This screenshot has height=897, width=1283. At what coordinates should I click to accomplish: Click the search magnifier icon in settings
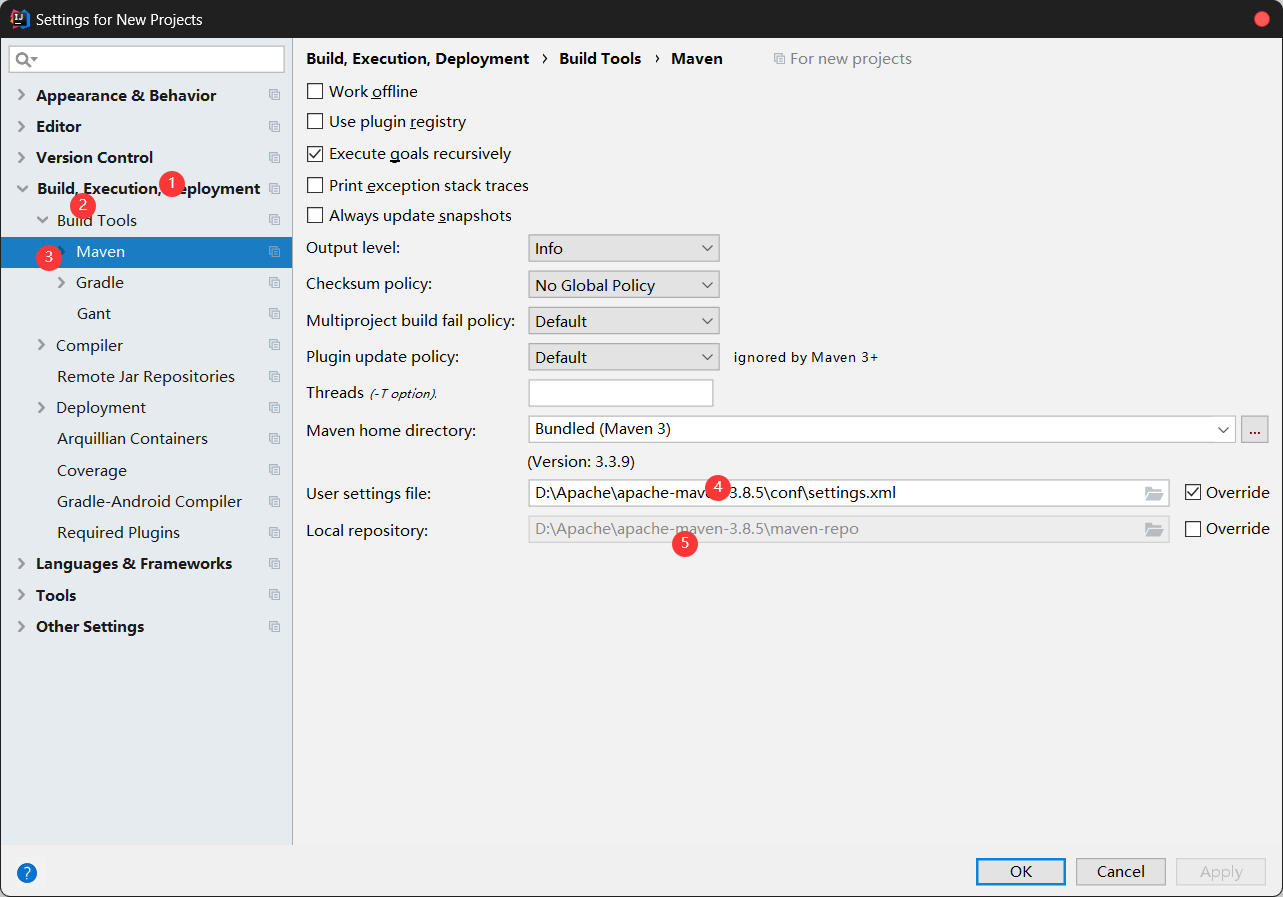click(x=24, y=60)
